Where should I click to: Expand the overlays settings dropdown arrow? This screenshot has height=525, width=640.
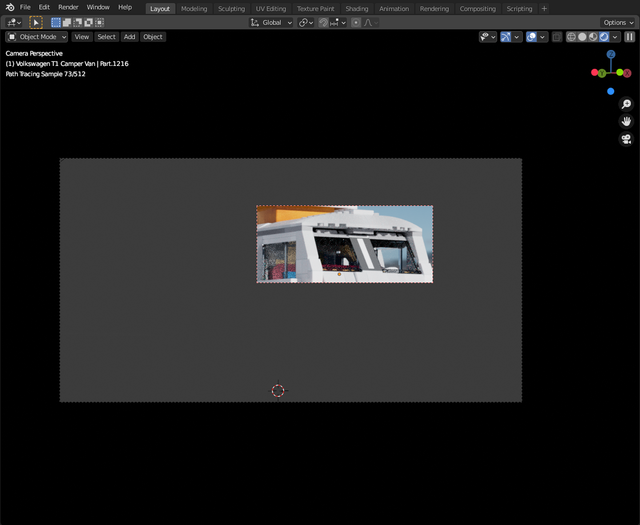[542, 37]
